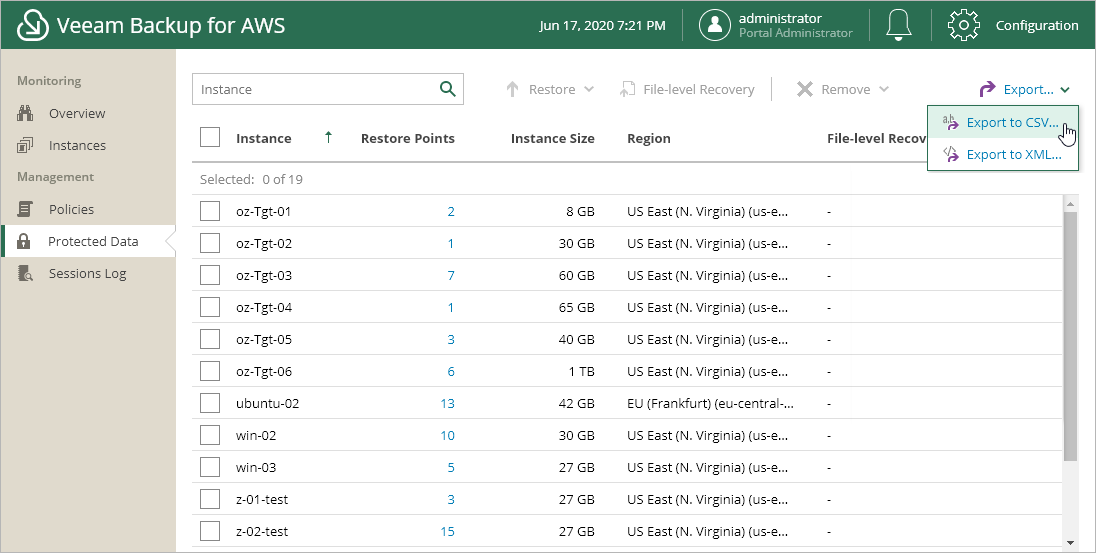Collapse the Export dropdown chevron
The height and width of the screenshot is (553, 1096).
[1065, 89]
